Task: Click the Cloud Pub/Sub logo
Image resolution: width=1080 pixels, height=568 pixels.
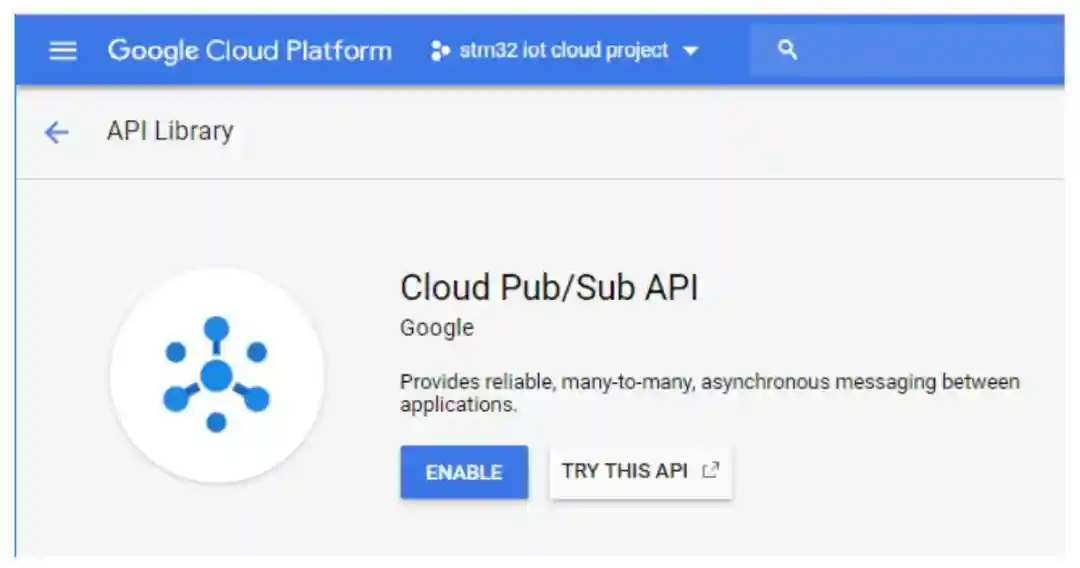Action: (x=216, y=375)
